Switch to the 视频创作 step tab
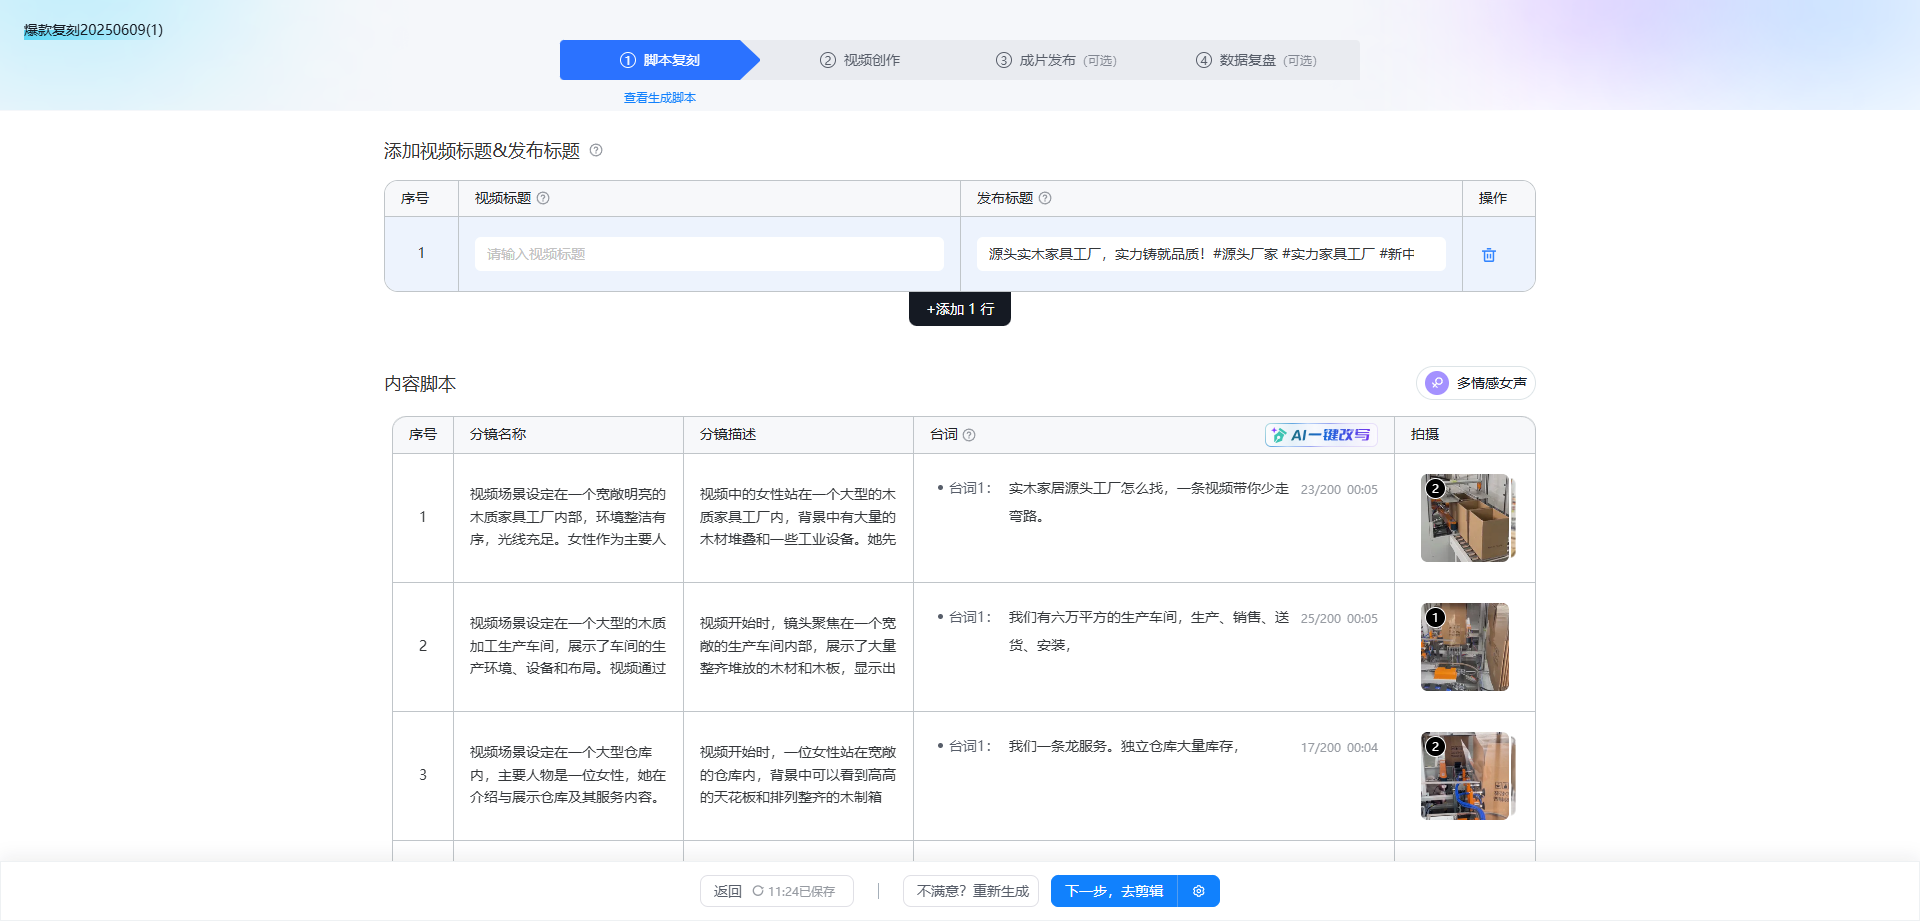This screenshot has width=1920, height=921. [x=860, y=60]
